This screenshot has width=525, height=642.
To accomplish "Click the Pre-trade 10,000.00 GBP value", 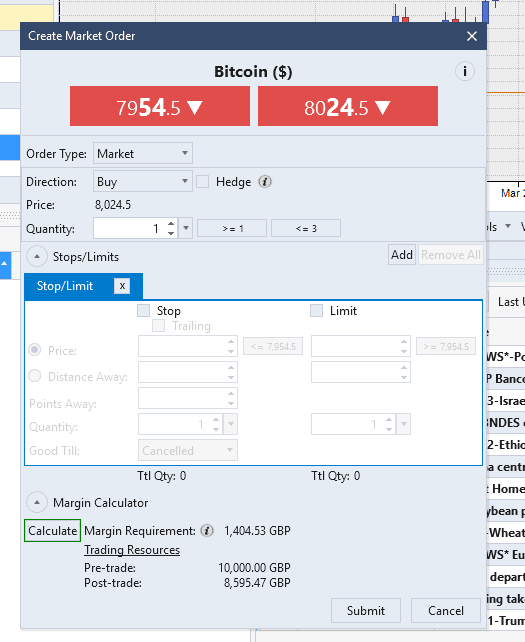I will [254, 567].
